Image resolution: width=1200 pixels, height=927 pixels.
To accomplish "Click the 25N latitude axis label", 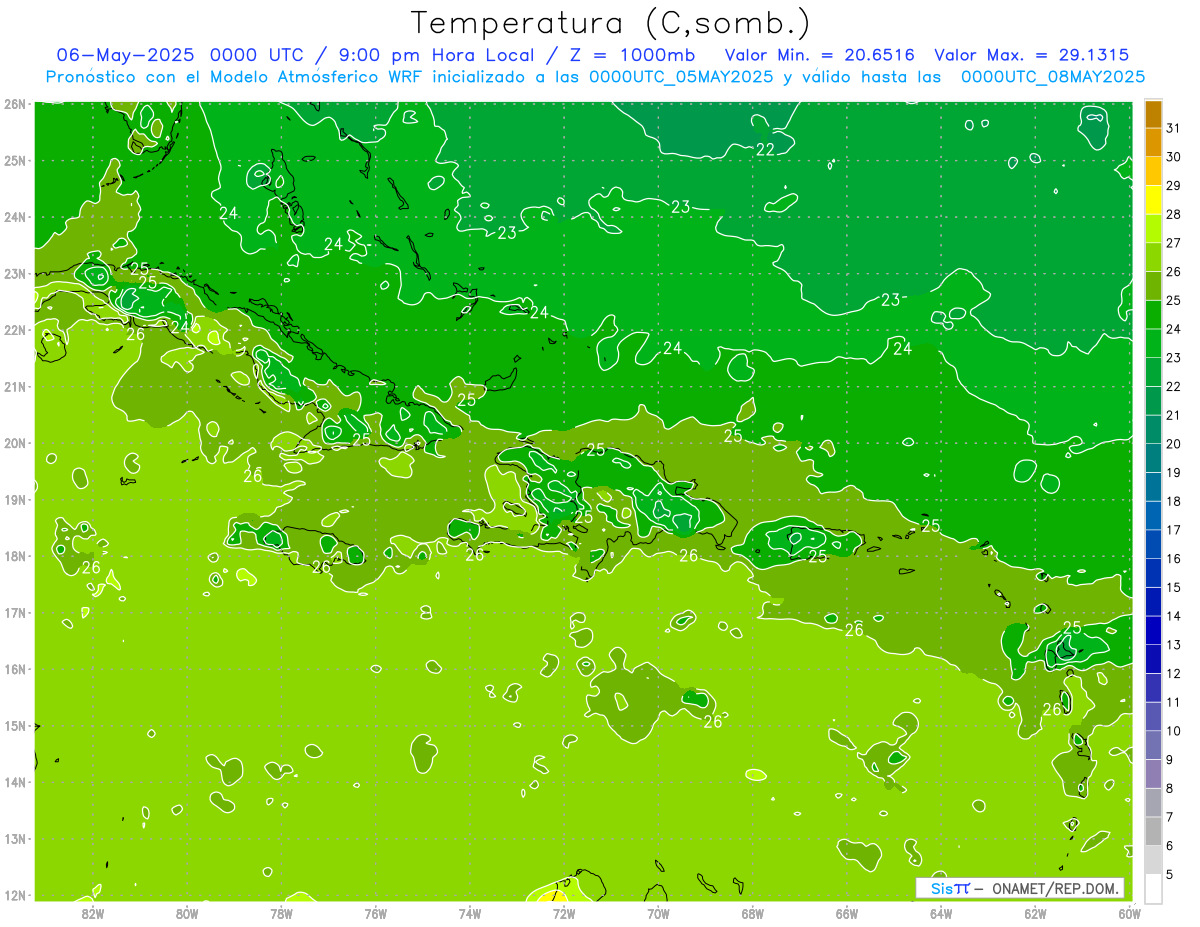I will tap(14, 160).
